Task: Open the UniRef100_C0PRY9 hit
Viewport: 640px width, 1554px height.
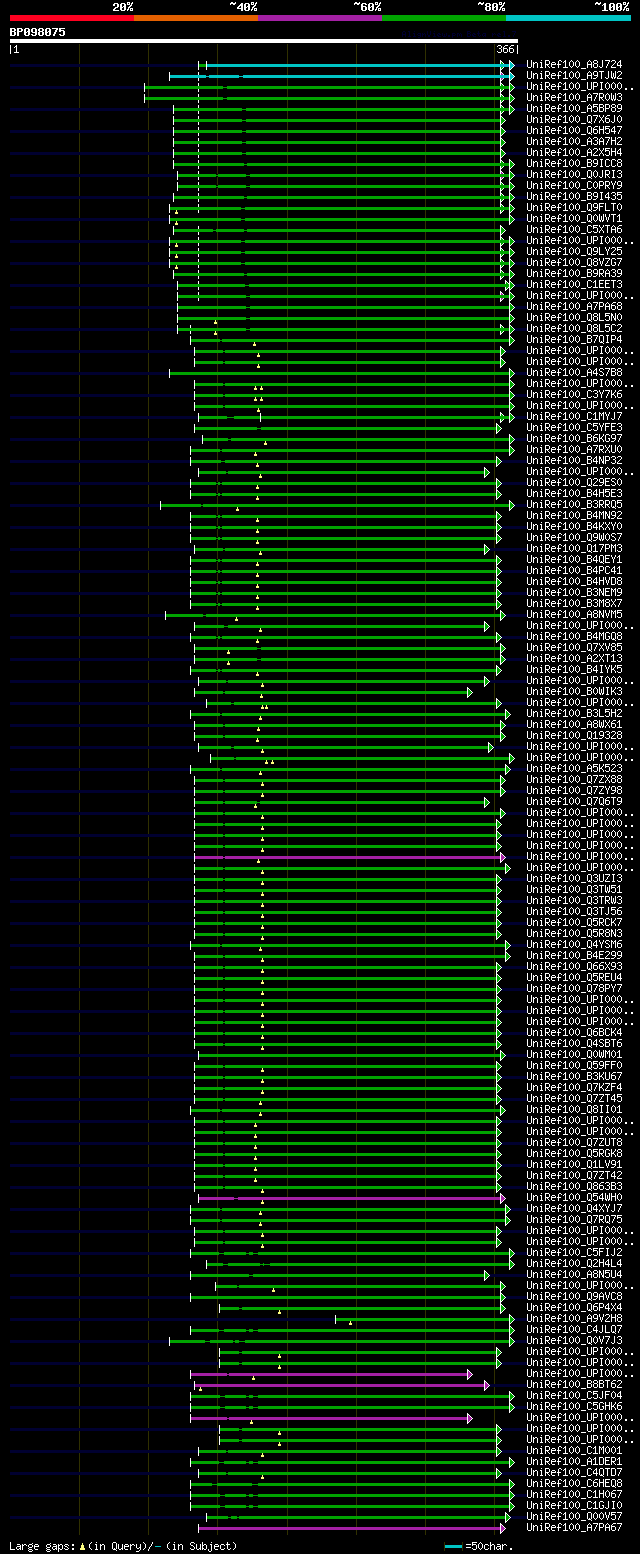Action: [574, 186]
